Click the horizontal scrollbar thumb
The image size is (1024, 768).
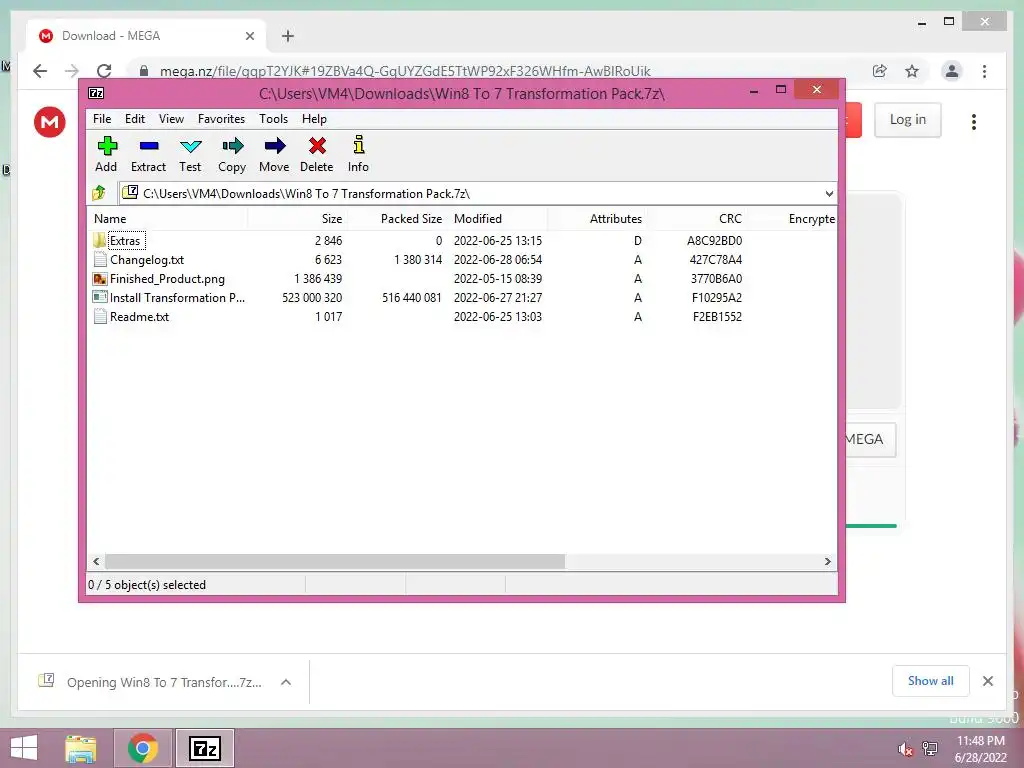(335, 562)
